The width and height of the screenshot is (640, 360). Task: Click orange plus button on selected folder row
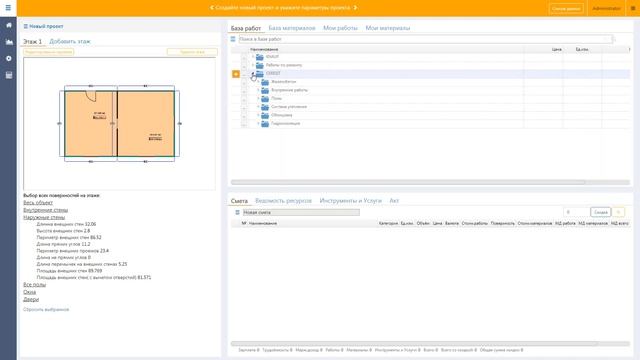tap(236, 74)
